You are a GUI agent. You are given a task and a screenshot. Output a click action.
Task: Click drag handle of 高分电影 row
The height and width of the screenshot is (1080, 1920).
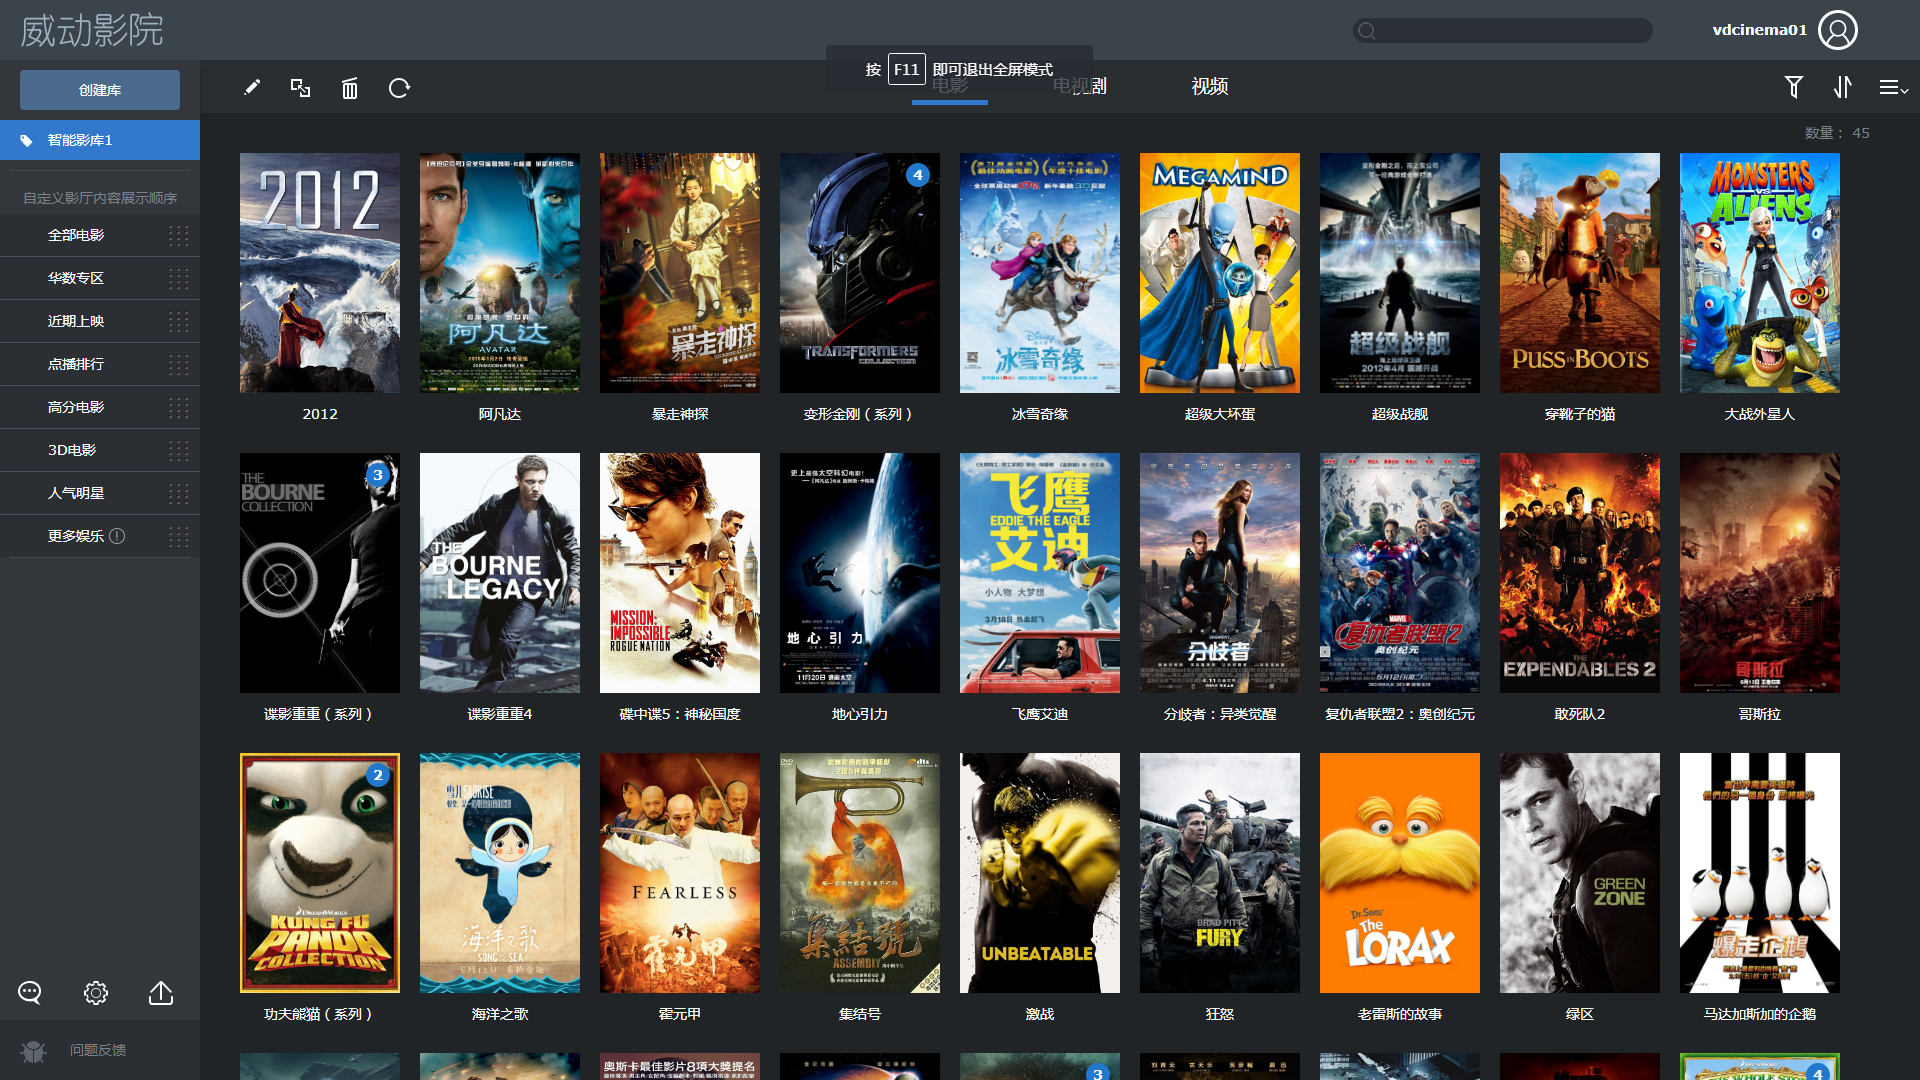[x=178, y=408]
